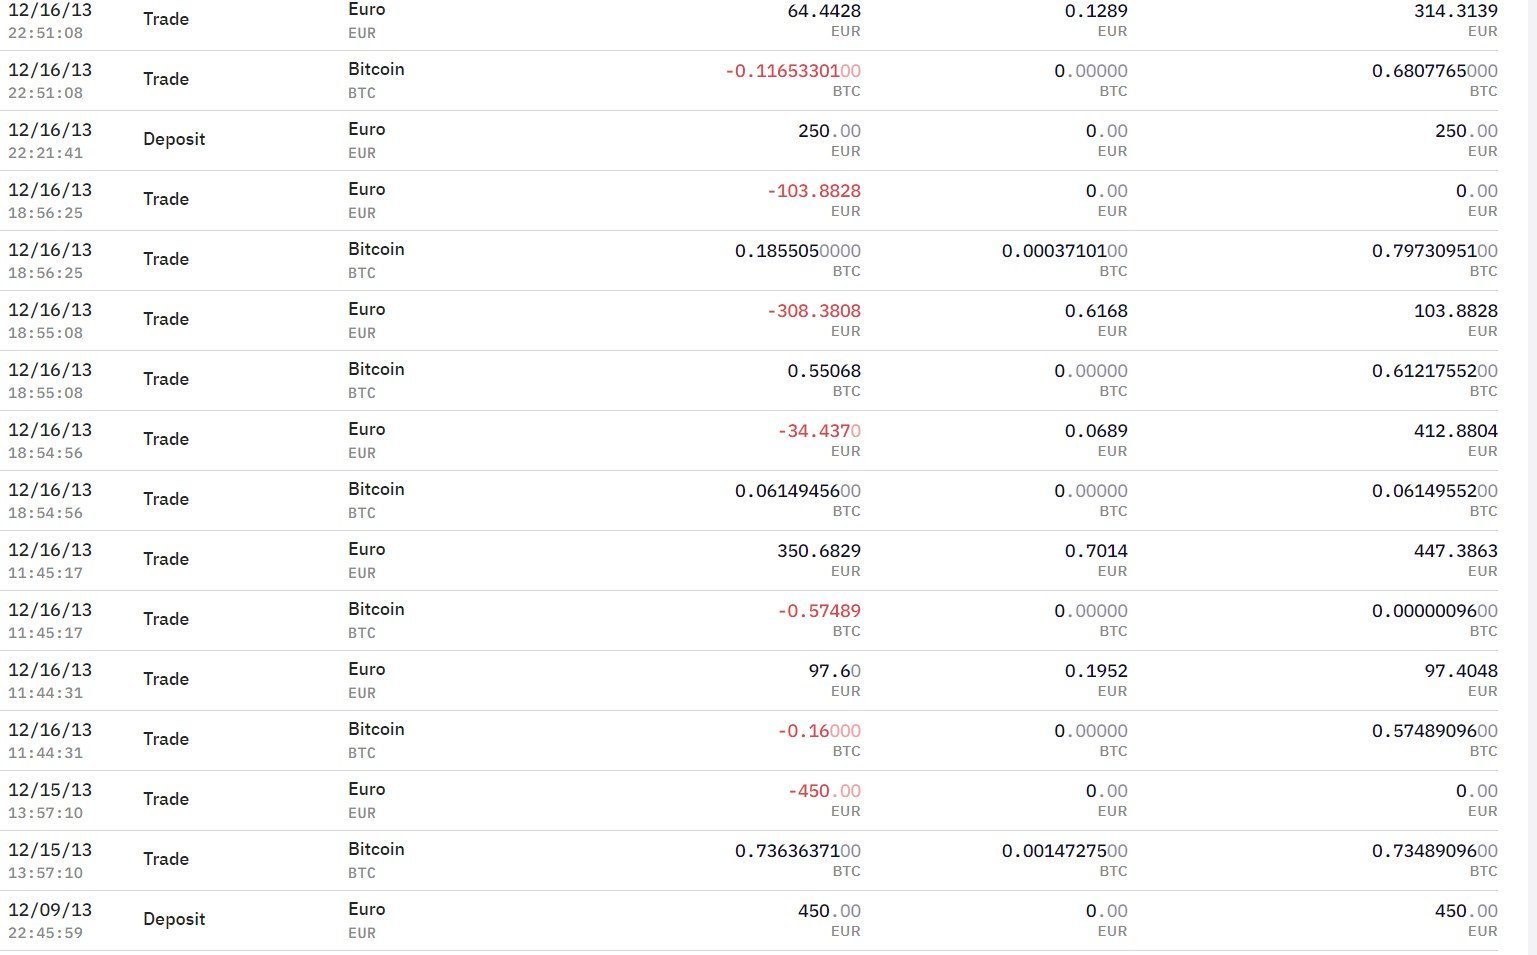Select the Deposit row dated 12/09/13
1537x955 pixels.
(x=174, y=919)
